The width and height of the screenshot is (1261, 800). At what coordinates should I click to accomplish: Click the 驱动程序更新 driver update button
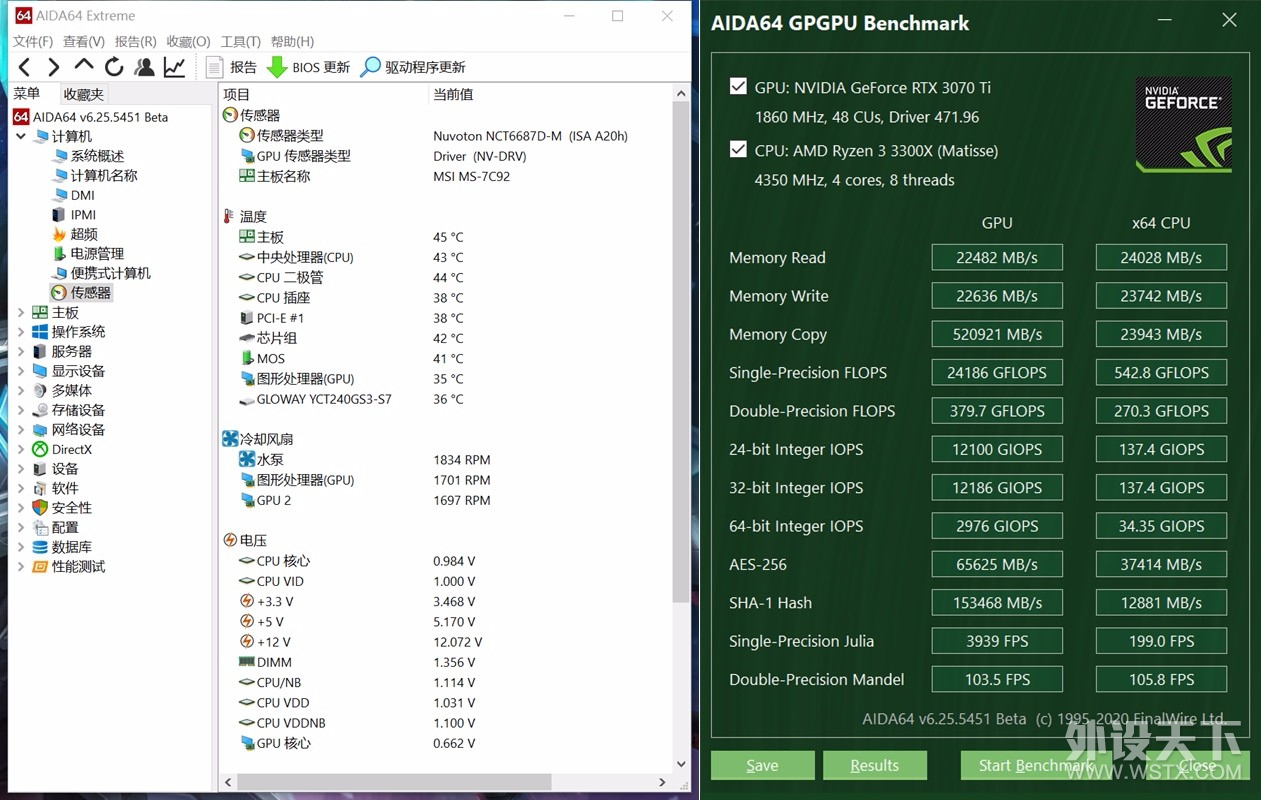click(x=413, y=67)
